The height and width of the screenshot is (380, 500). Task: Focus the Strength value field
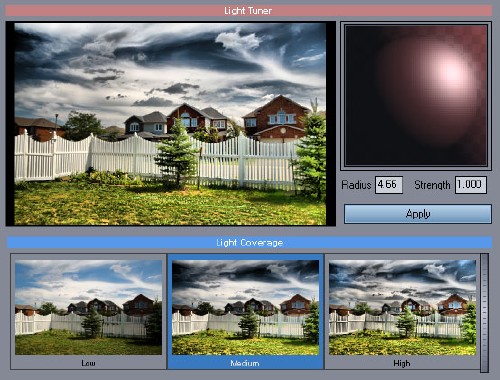point(471,185)
